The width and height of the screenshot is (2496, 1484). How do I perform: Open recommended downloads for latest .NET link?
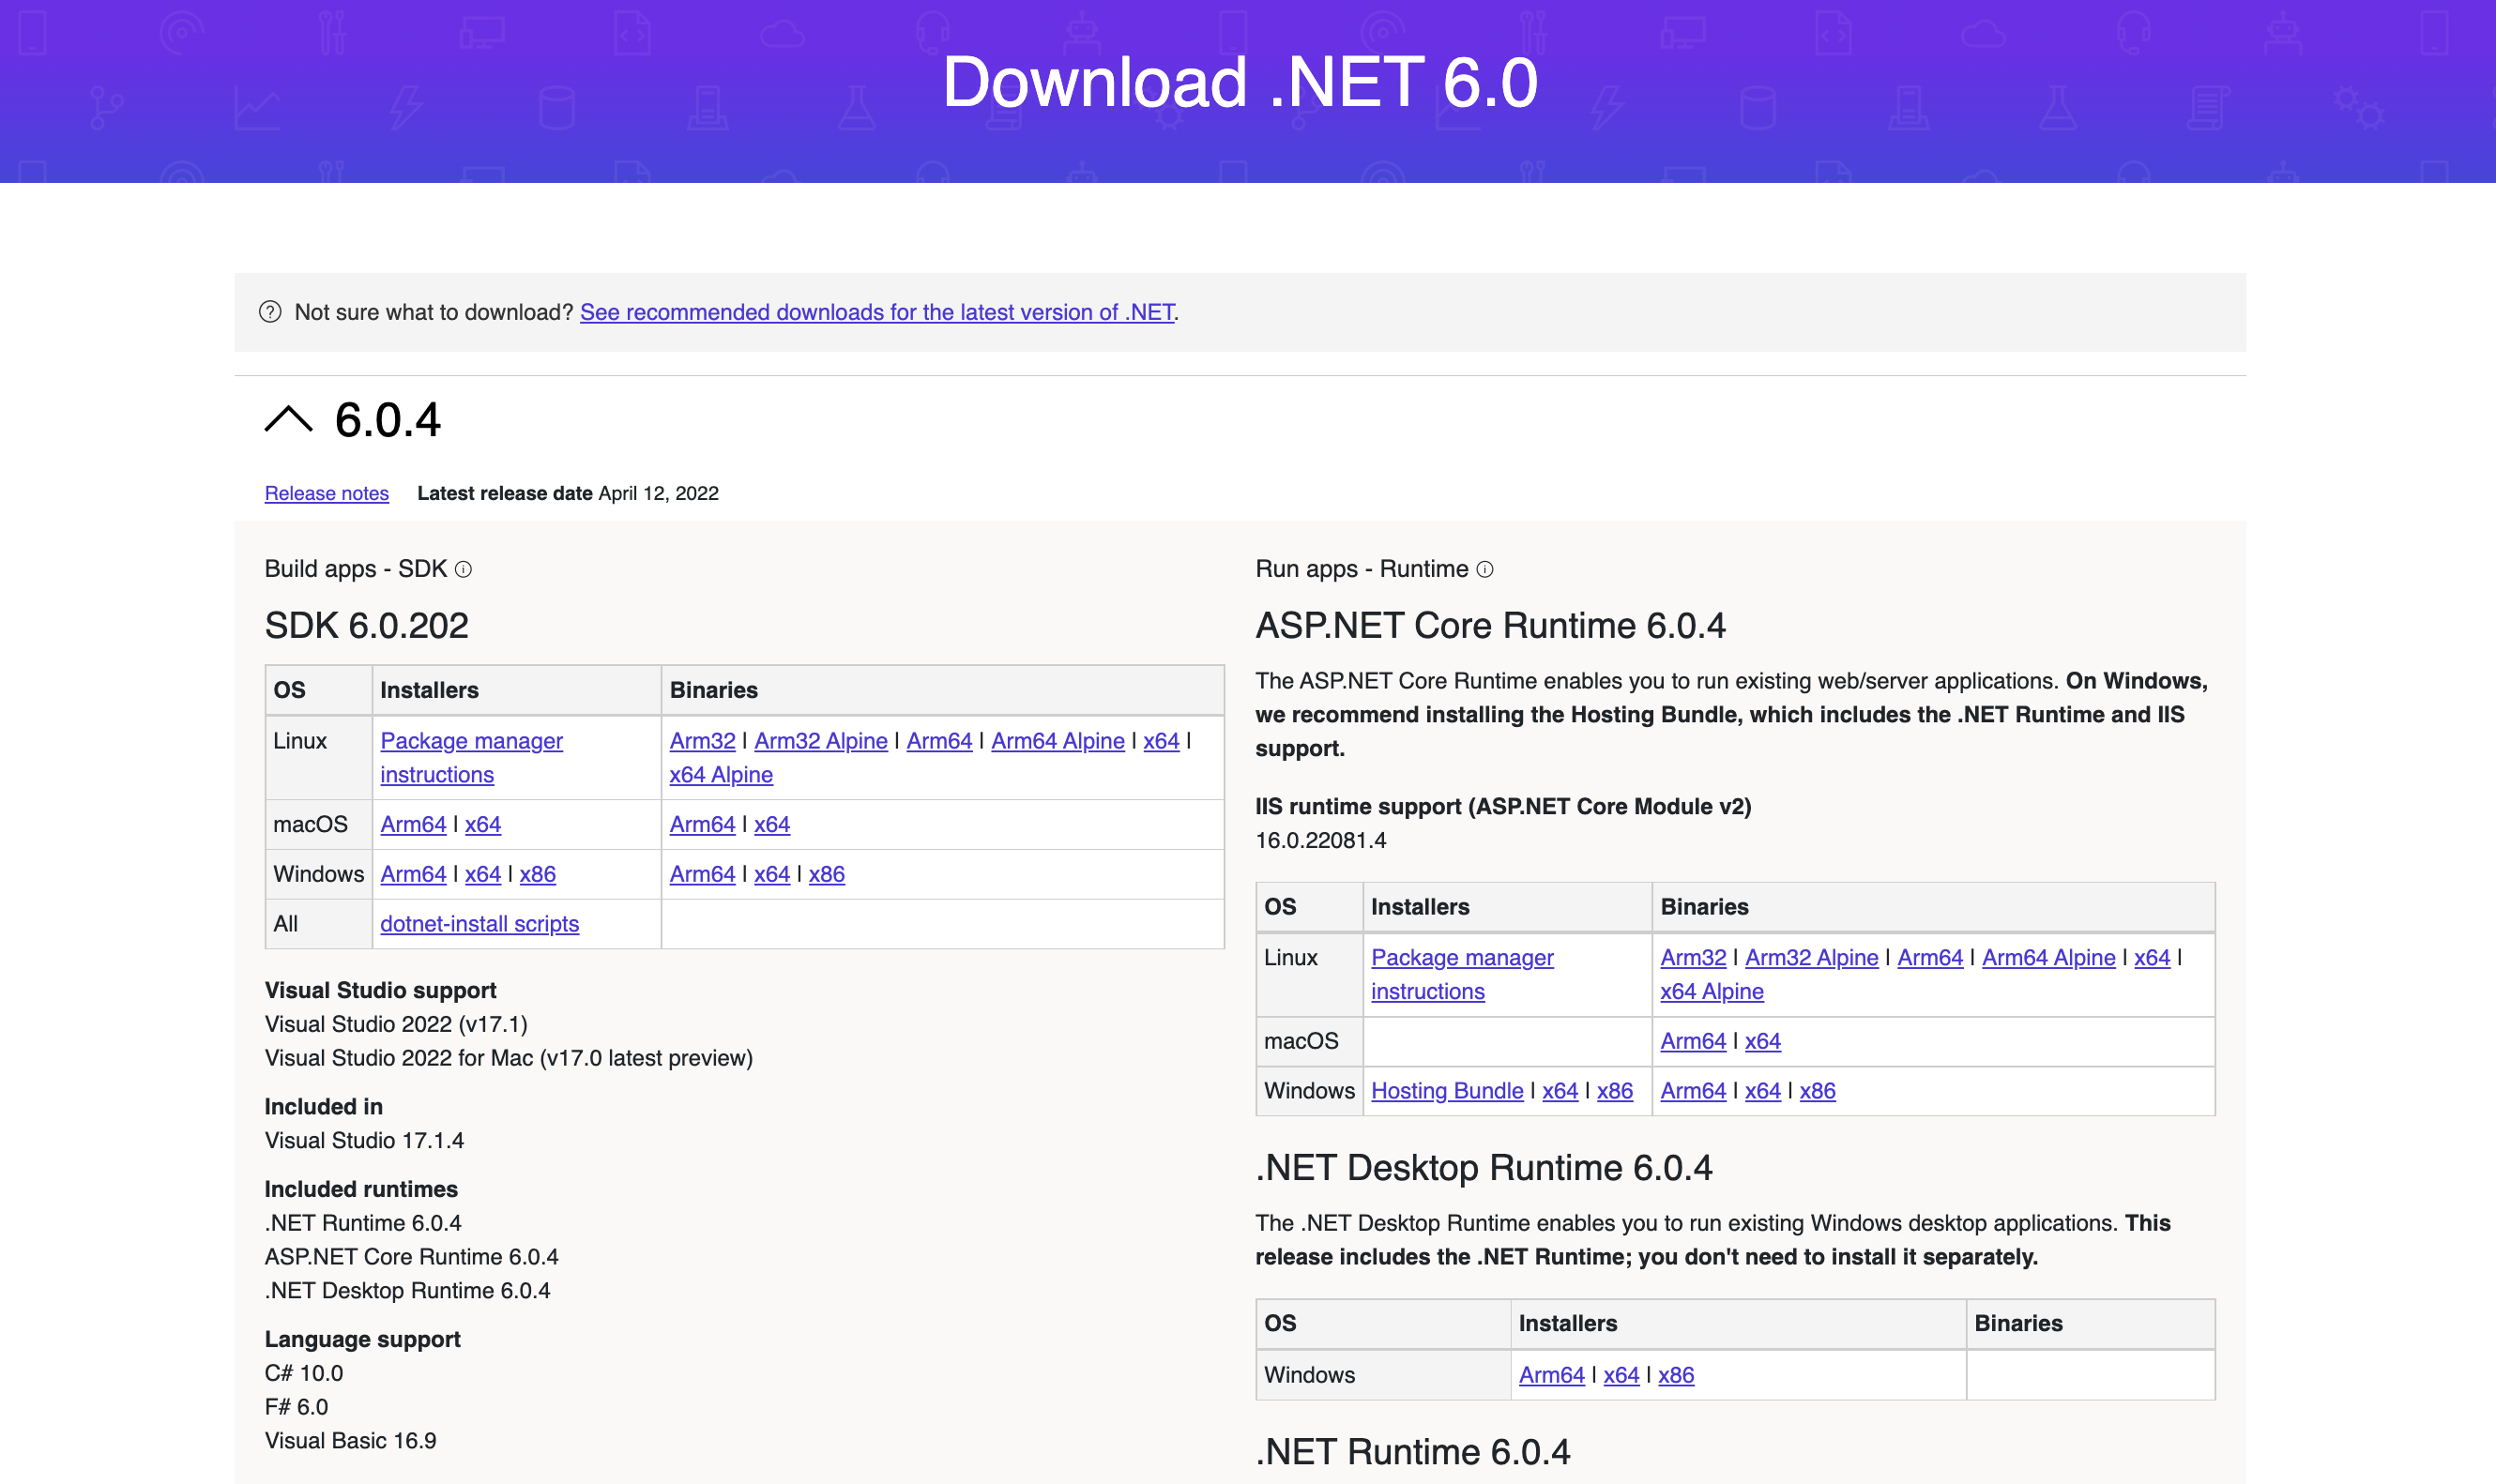877,312
